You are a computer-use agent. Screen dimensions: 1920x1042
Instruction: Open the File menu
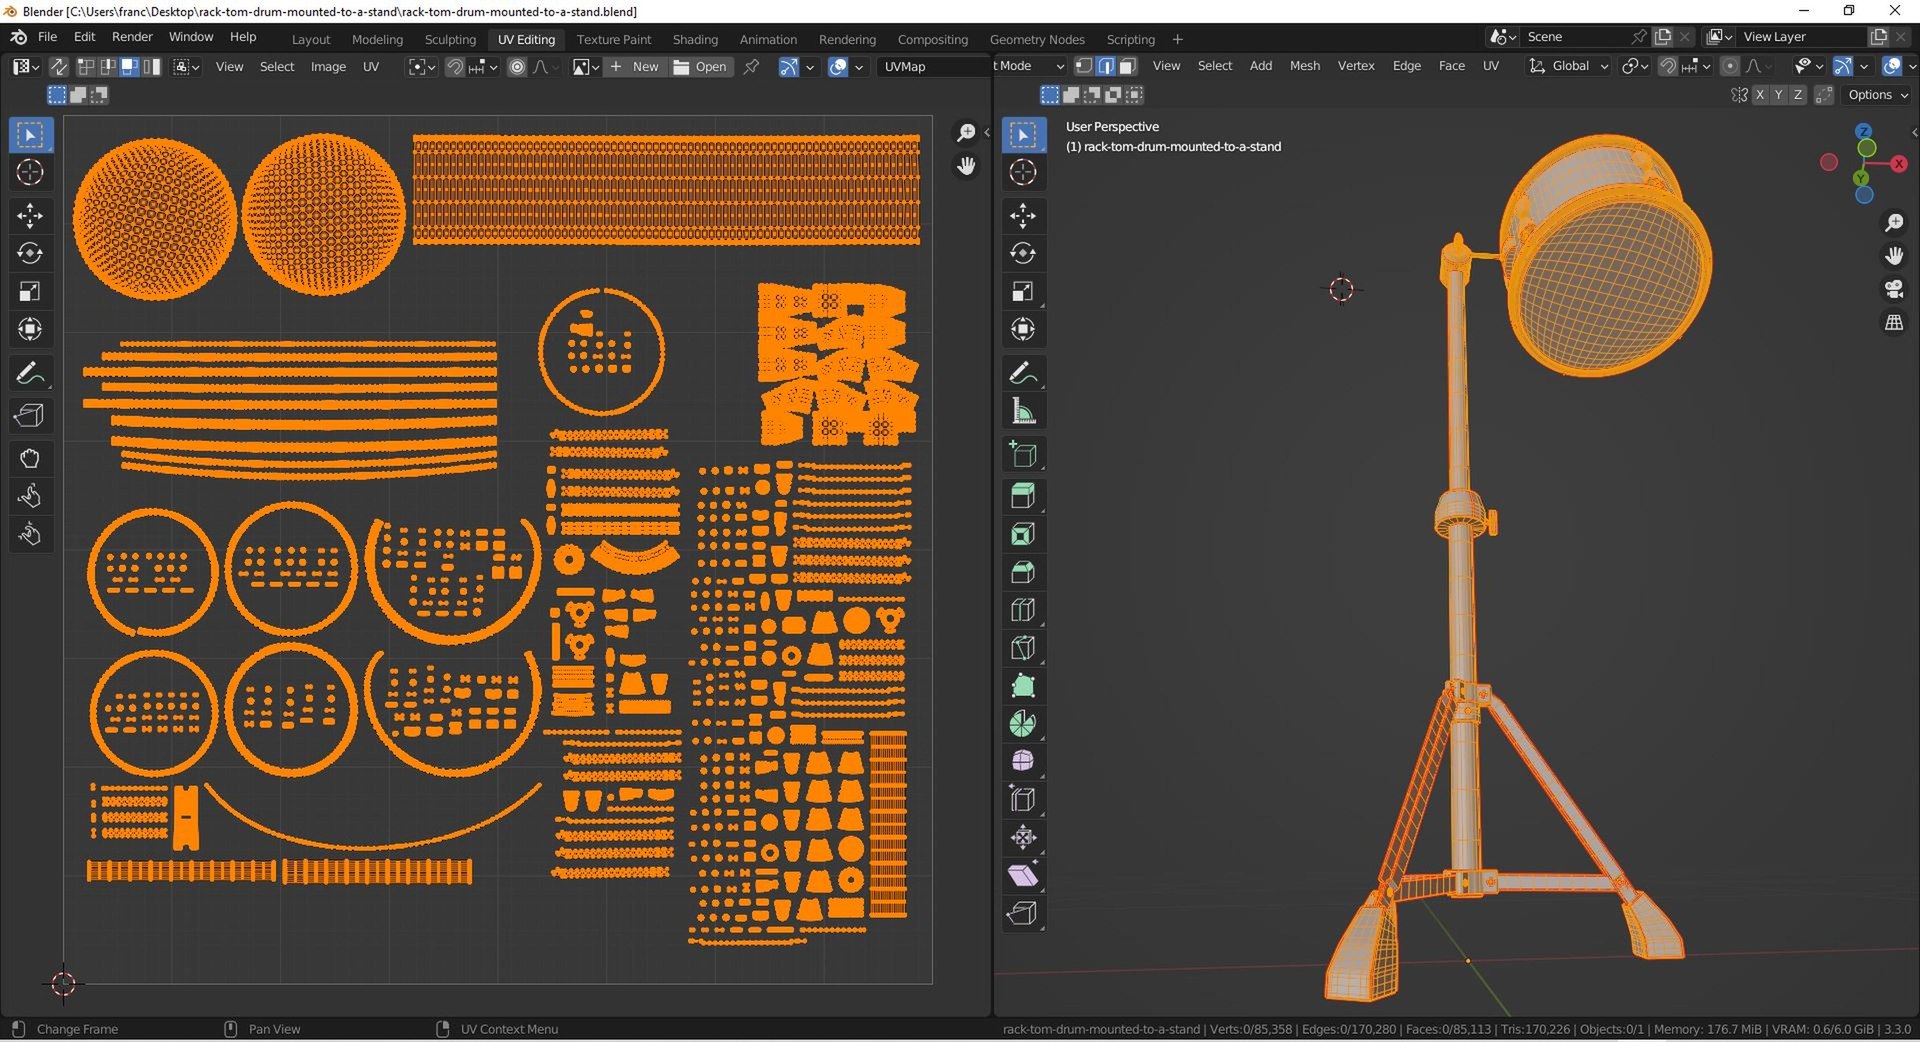tap(47, 37)
